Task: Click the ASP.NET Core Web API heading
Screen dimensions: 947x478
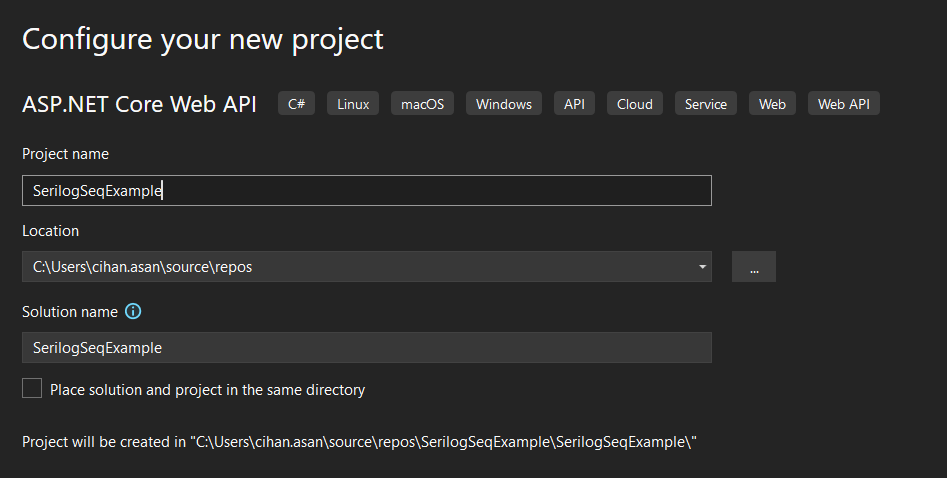Action: point(139,104)
